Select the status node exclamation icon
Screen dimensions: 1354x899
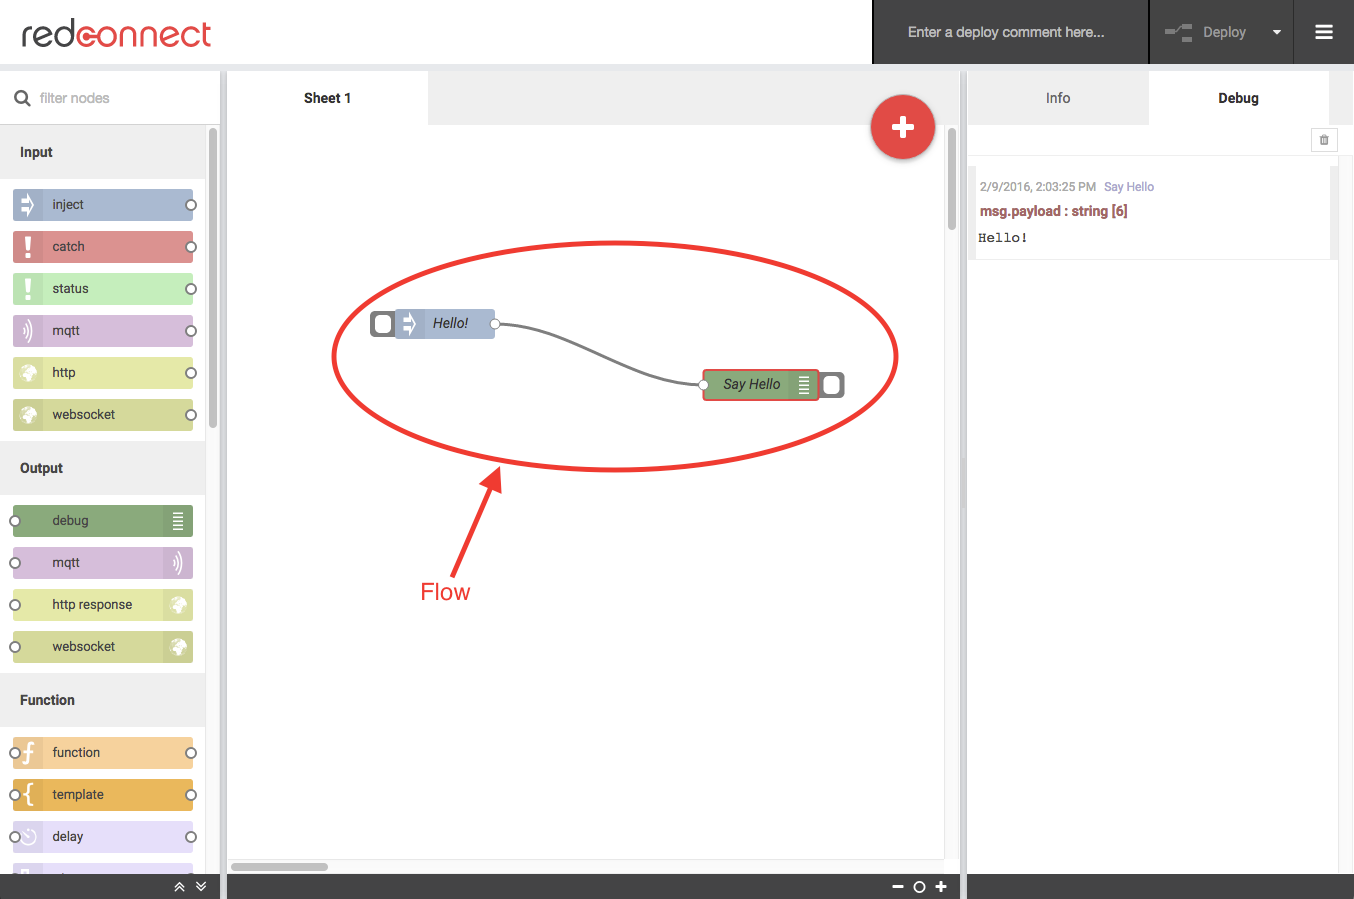click(x=28, y=289)
